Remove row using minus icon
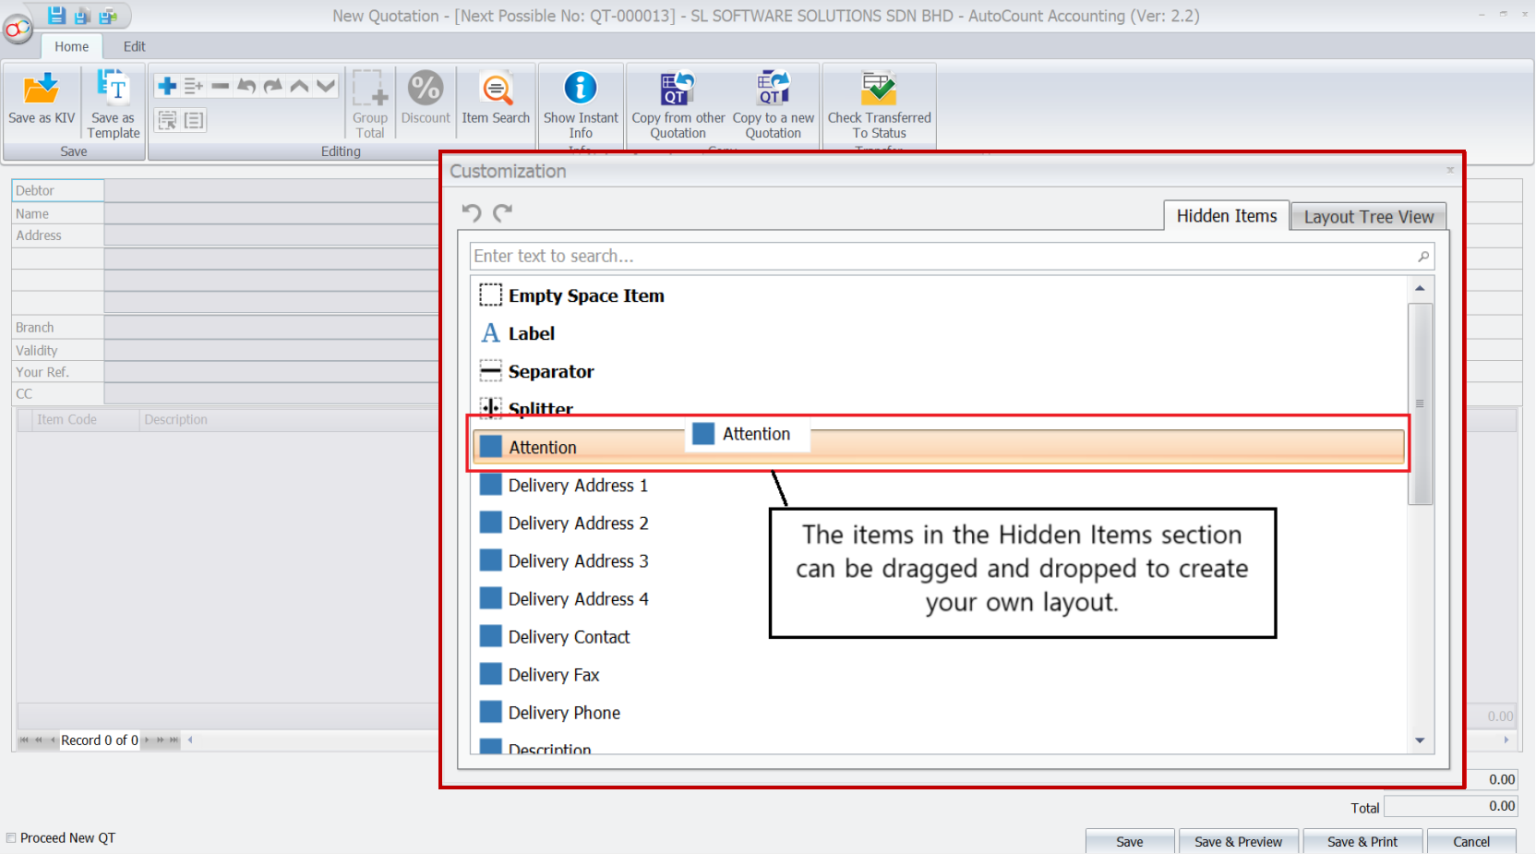 pos(220,86)
